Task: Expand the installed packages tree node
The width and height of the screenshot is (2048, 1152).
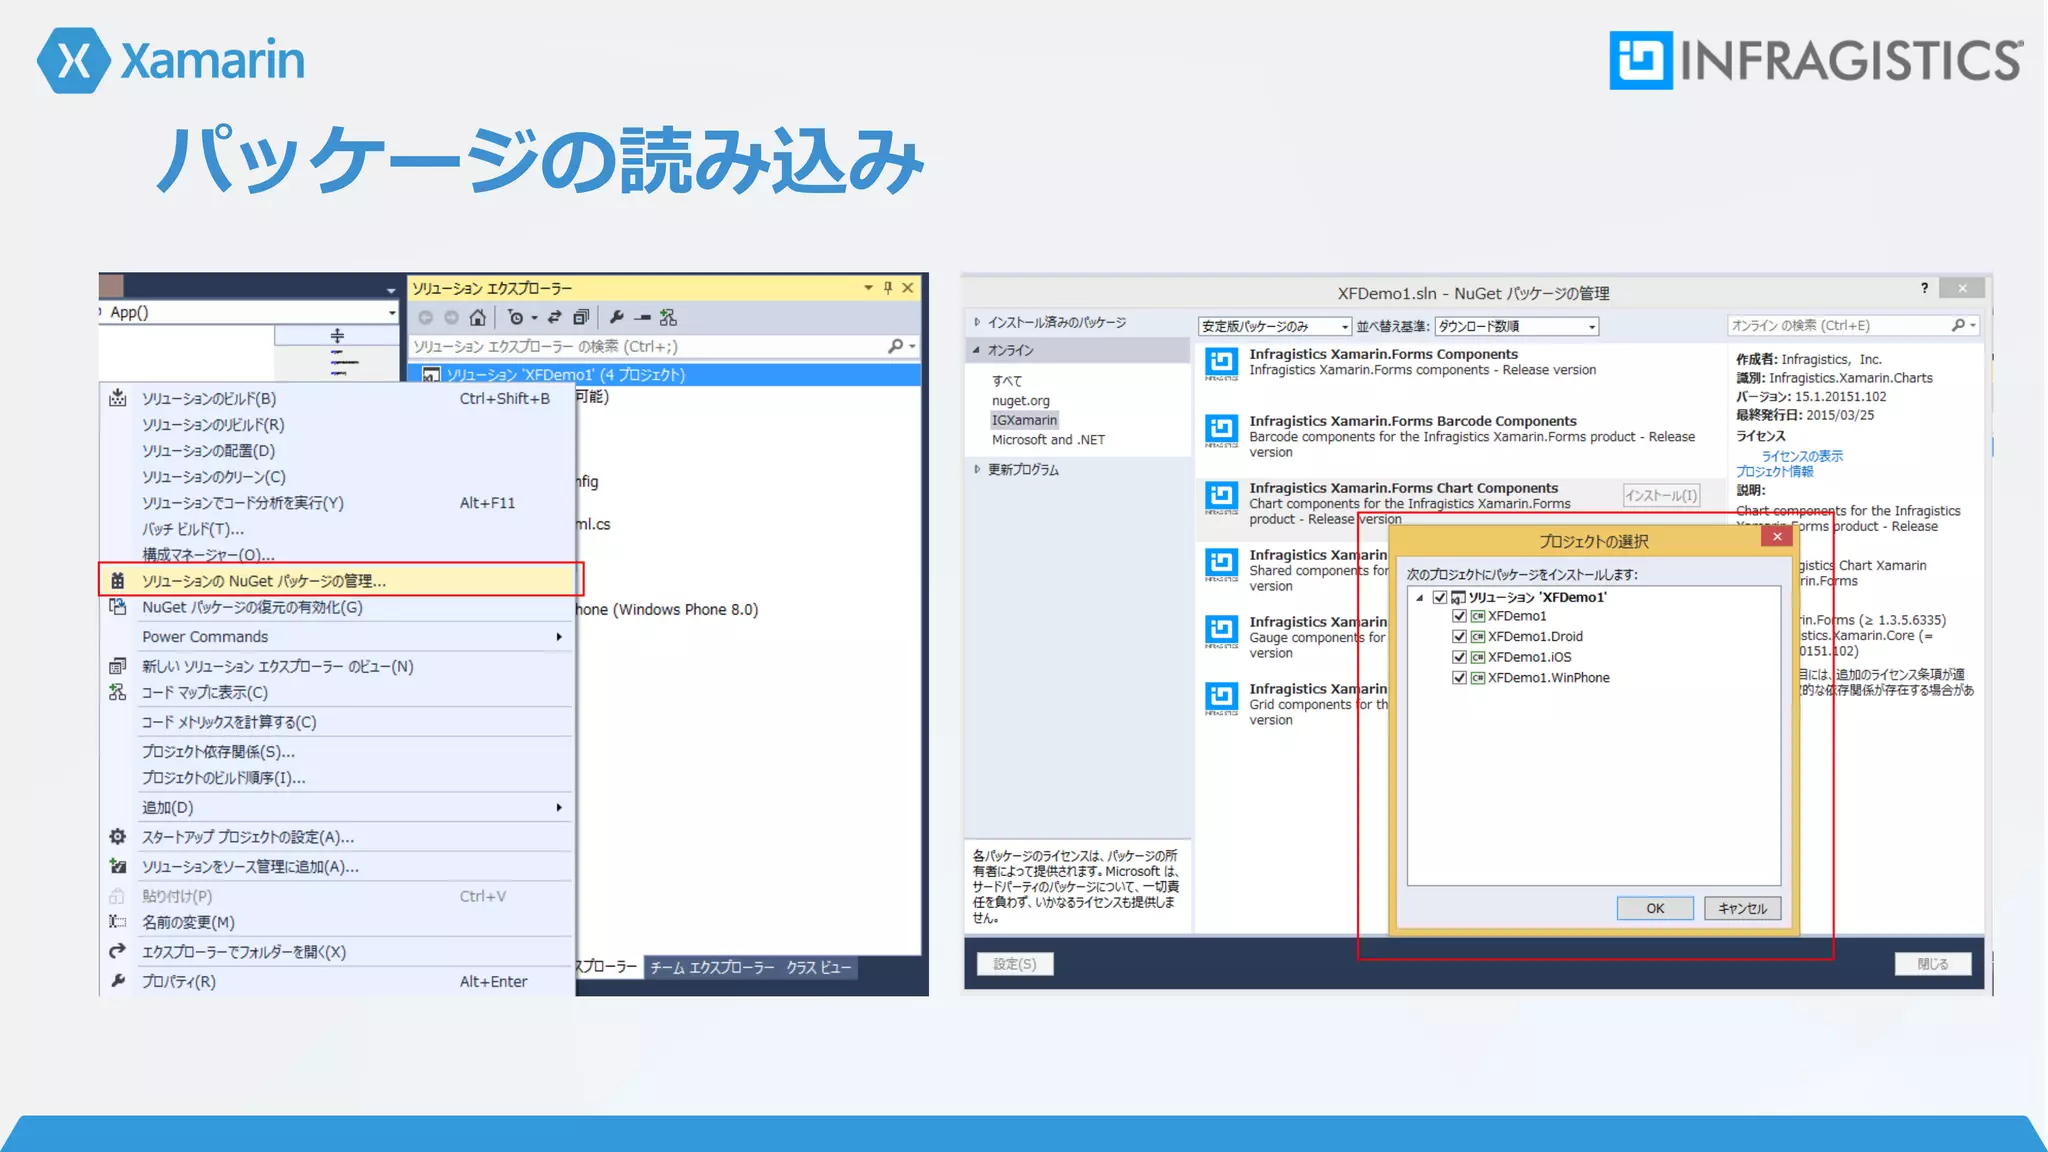Action: point(977,322)
